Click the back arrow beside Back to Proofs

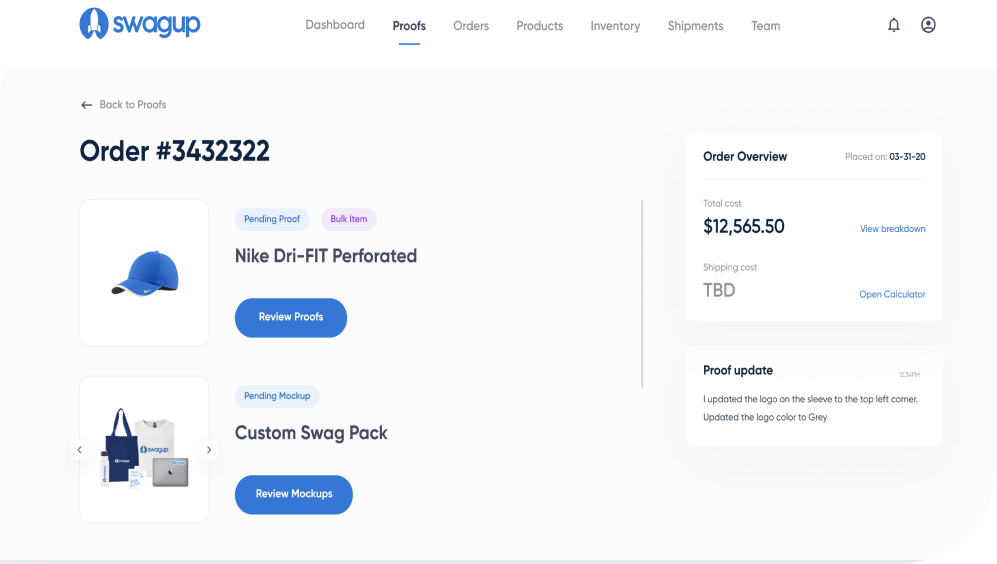(x=86, y=105)
